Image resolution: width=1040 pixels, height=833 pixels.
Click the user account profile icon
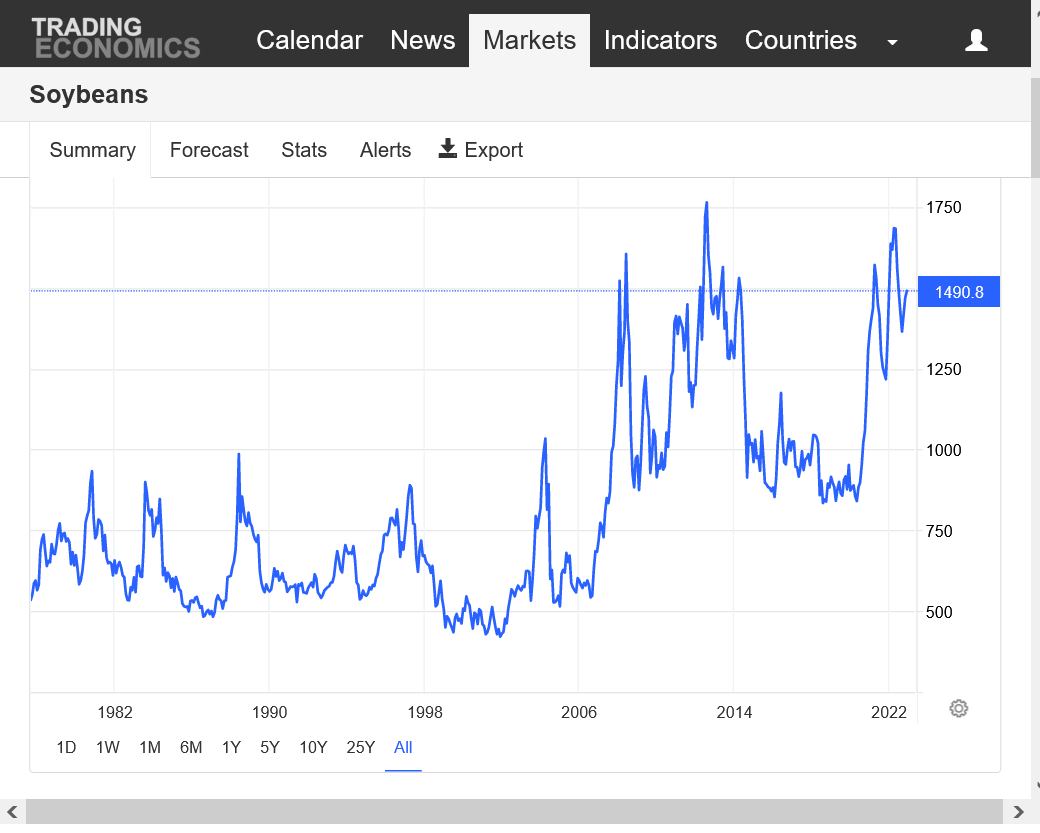976,40
